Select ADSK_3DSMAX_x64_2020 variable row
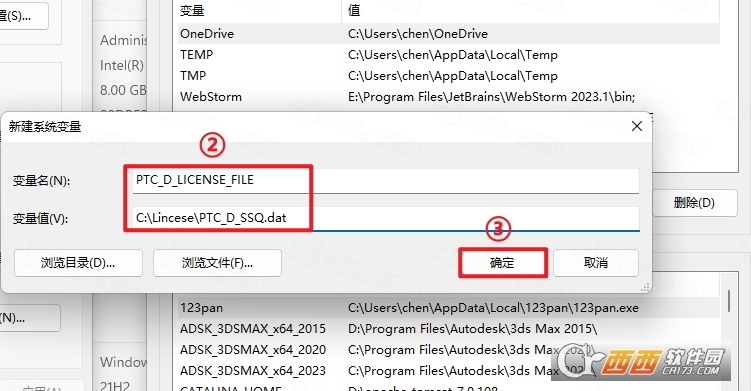 (449, 350)
